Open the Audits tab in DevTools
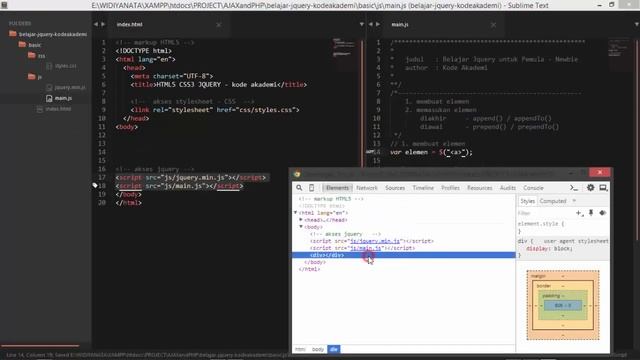 click(508, 188)
